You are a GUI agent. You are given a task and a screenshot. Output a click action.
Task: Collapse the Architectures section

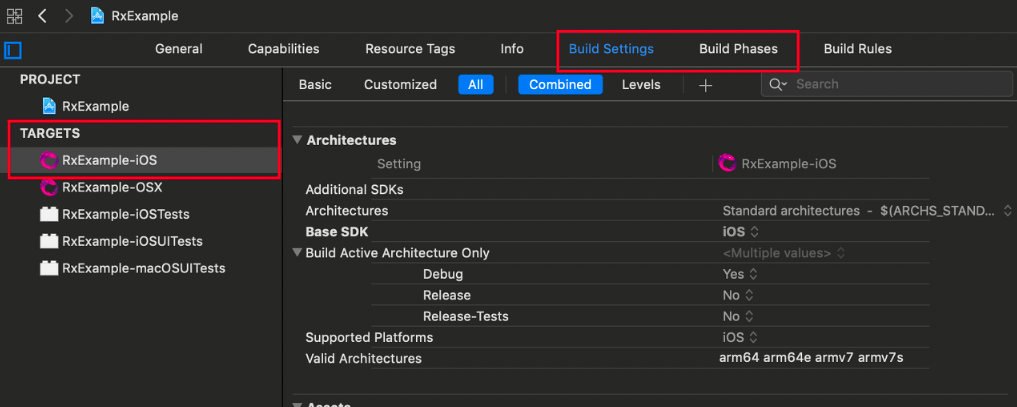click(x=297, y=140)
